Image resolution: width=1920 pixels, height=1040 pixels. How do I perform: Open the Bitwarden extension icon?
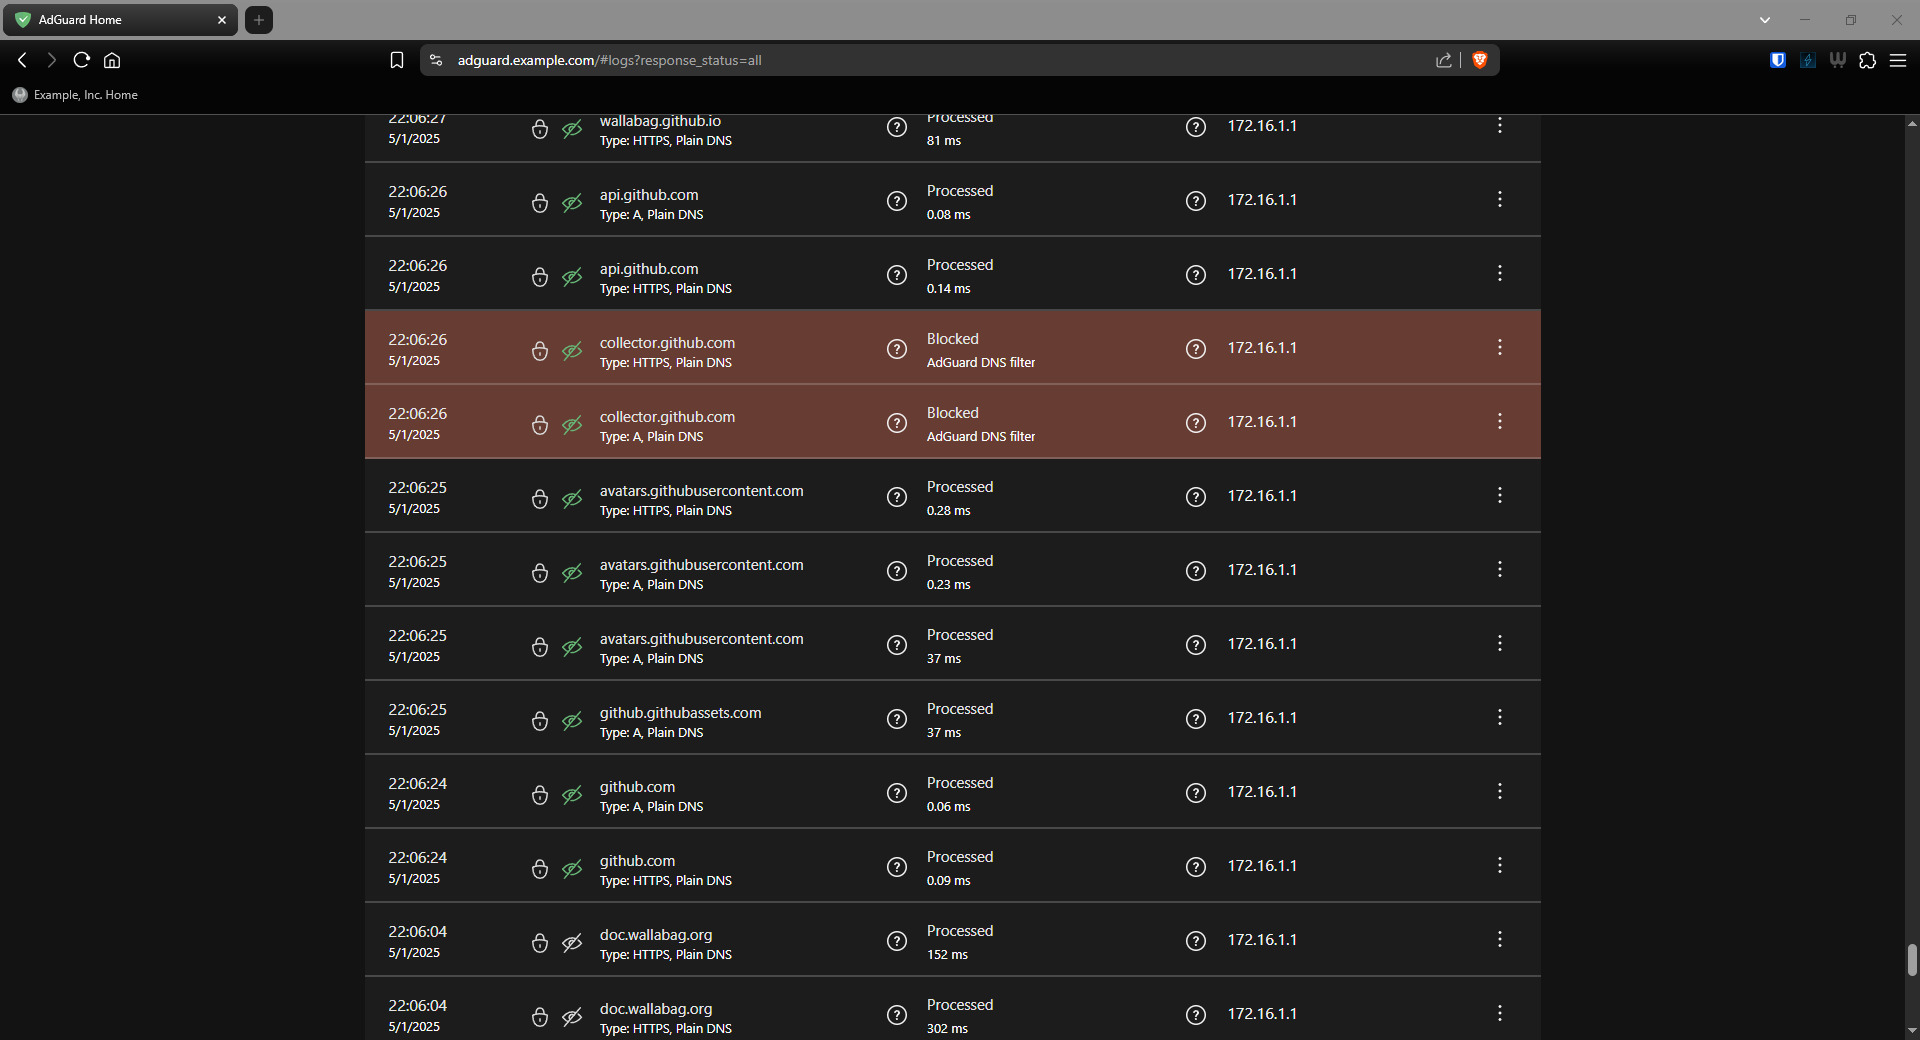pyautogui.click(x=1778, y=60)
